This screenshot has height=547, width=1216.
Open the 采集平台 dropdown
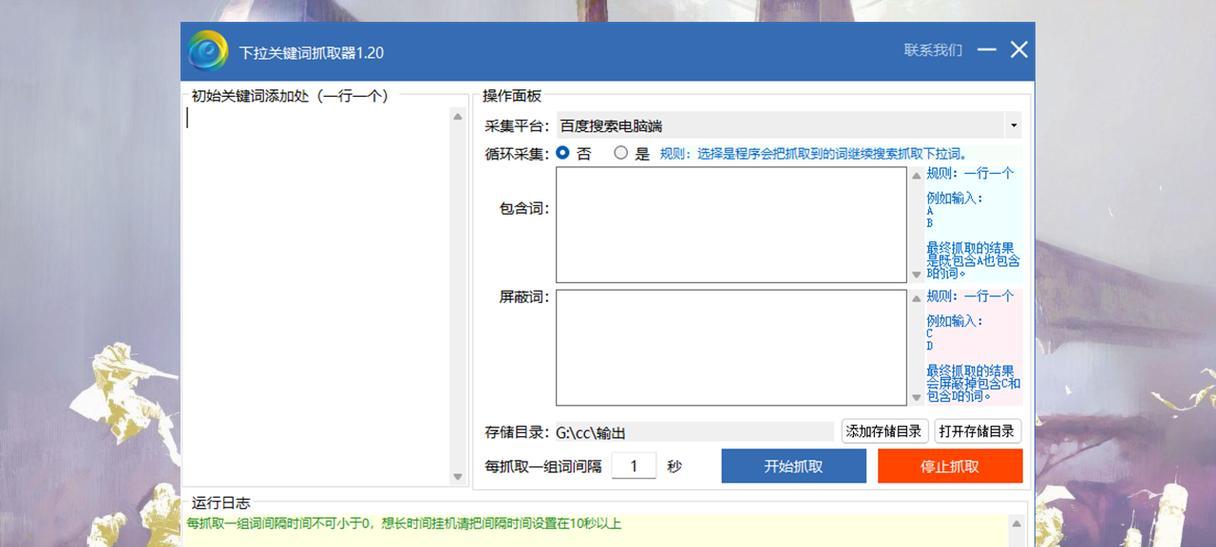788,125
